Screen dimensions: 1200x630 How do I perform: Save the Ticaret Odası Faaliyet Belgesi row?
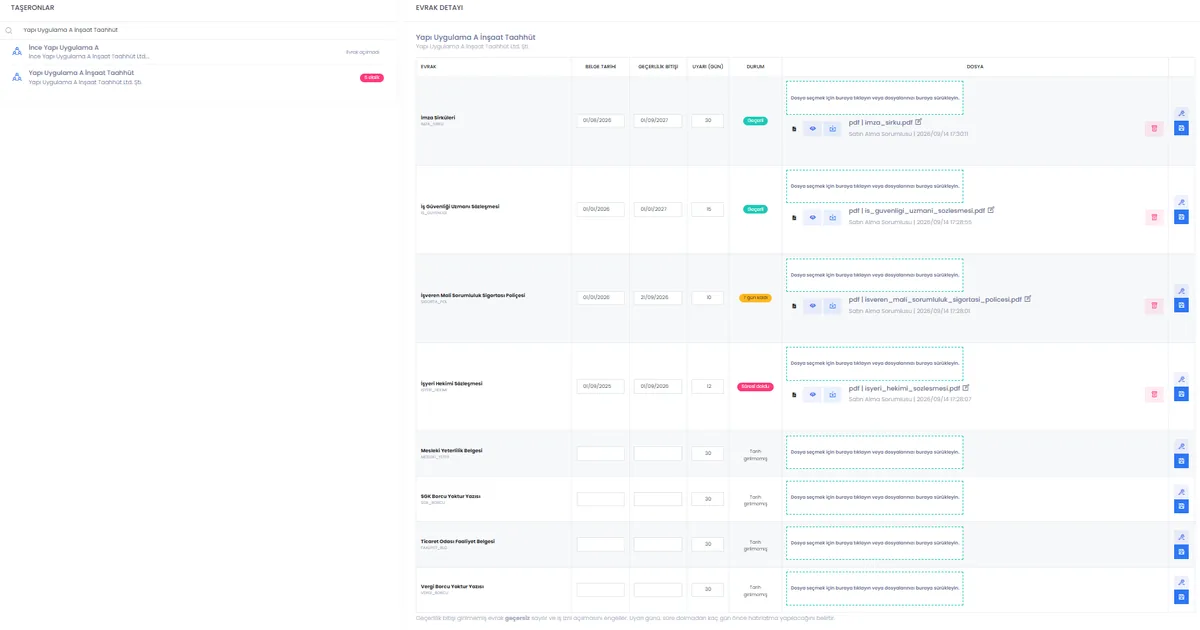pyautogui.click(x=1181, y=552)
